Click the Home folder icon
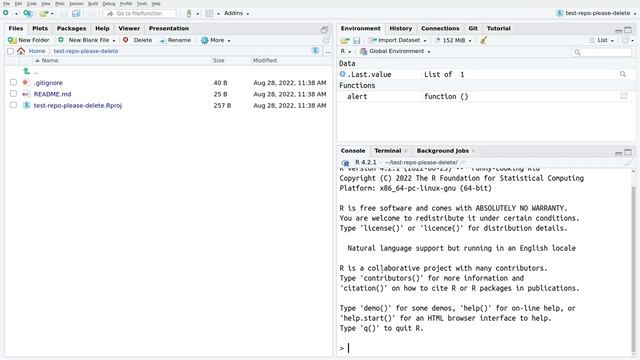Viewport: 640px width, 360px height. pyautogui.click(x=21, y=51)
